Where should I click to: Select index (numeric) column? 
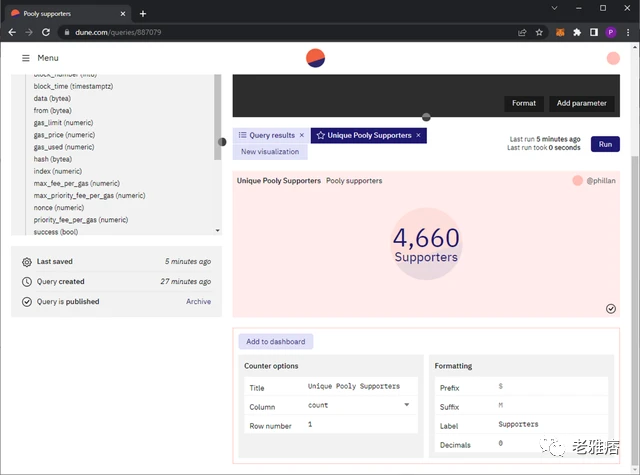point(58,171)
